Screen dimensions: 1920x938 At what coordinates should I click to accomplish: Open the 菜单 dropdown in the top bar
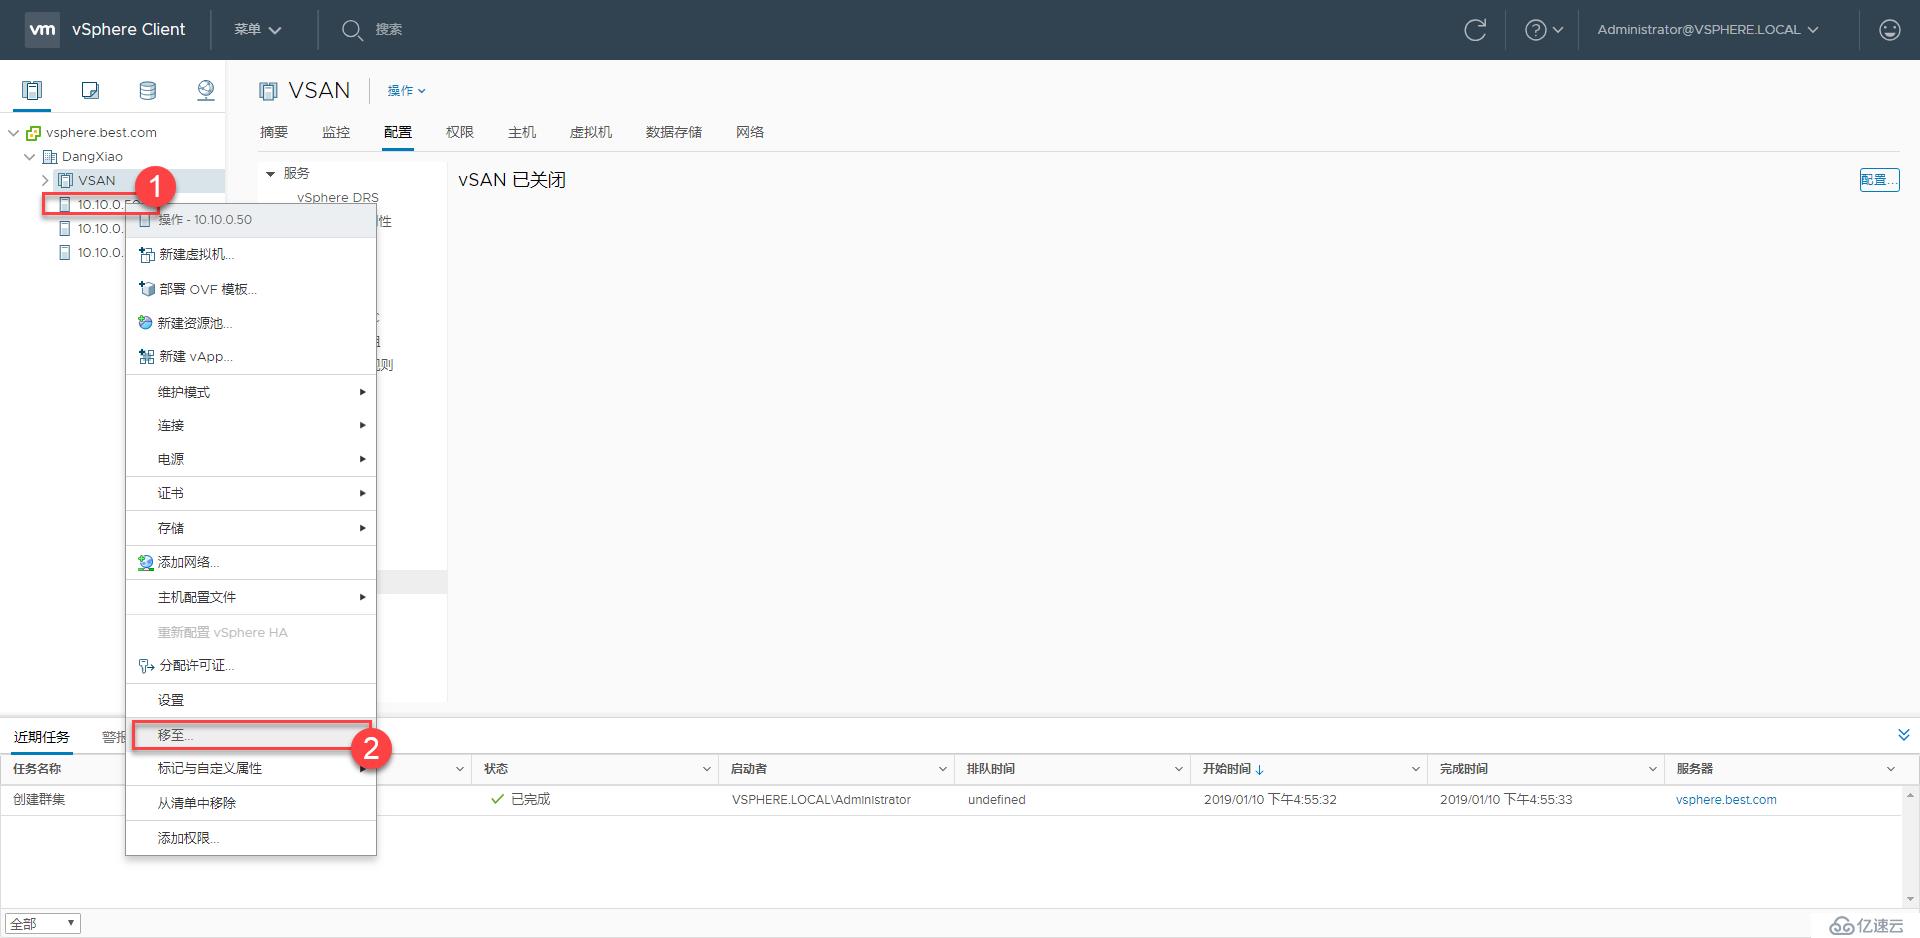[x=257, y=30]
